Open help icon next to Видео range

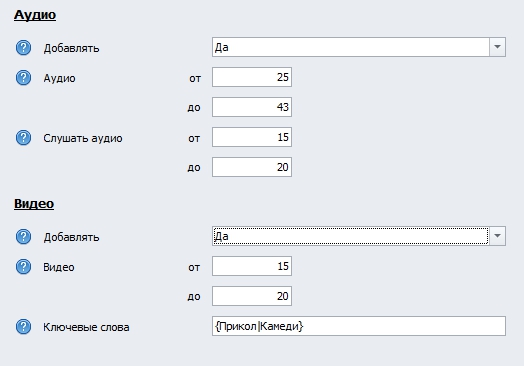[23, 267]
